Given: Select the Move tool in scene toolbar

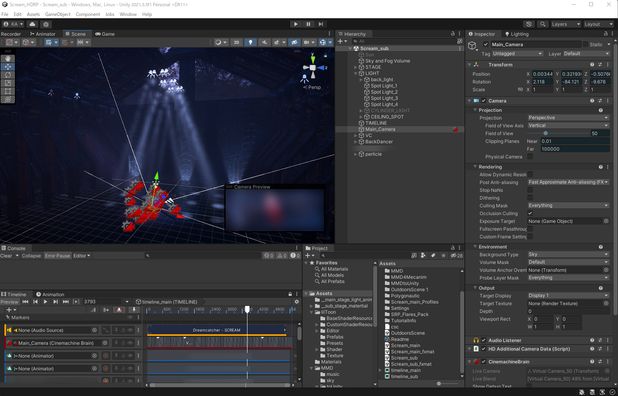Looking at the screenshot, I should (x=8, y=67).
